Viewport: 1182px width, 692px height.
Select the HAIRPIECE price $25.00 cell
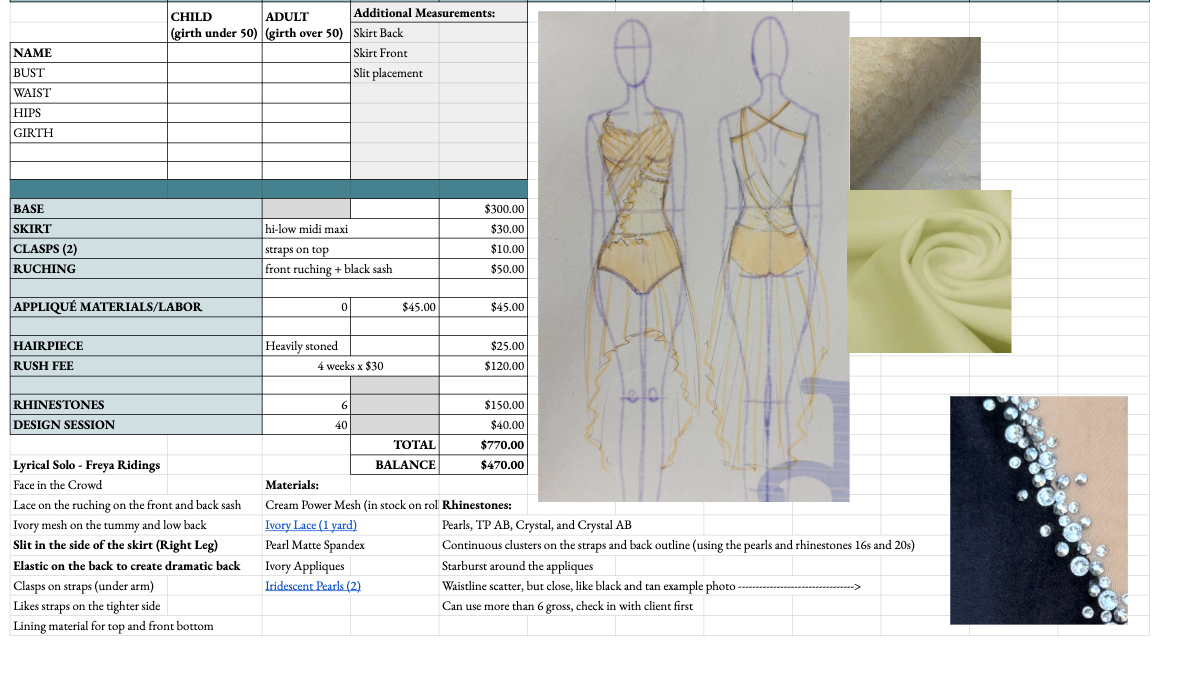(483, 346)
